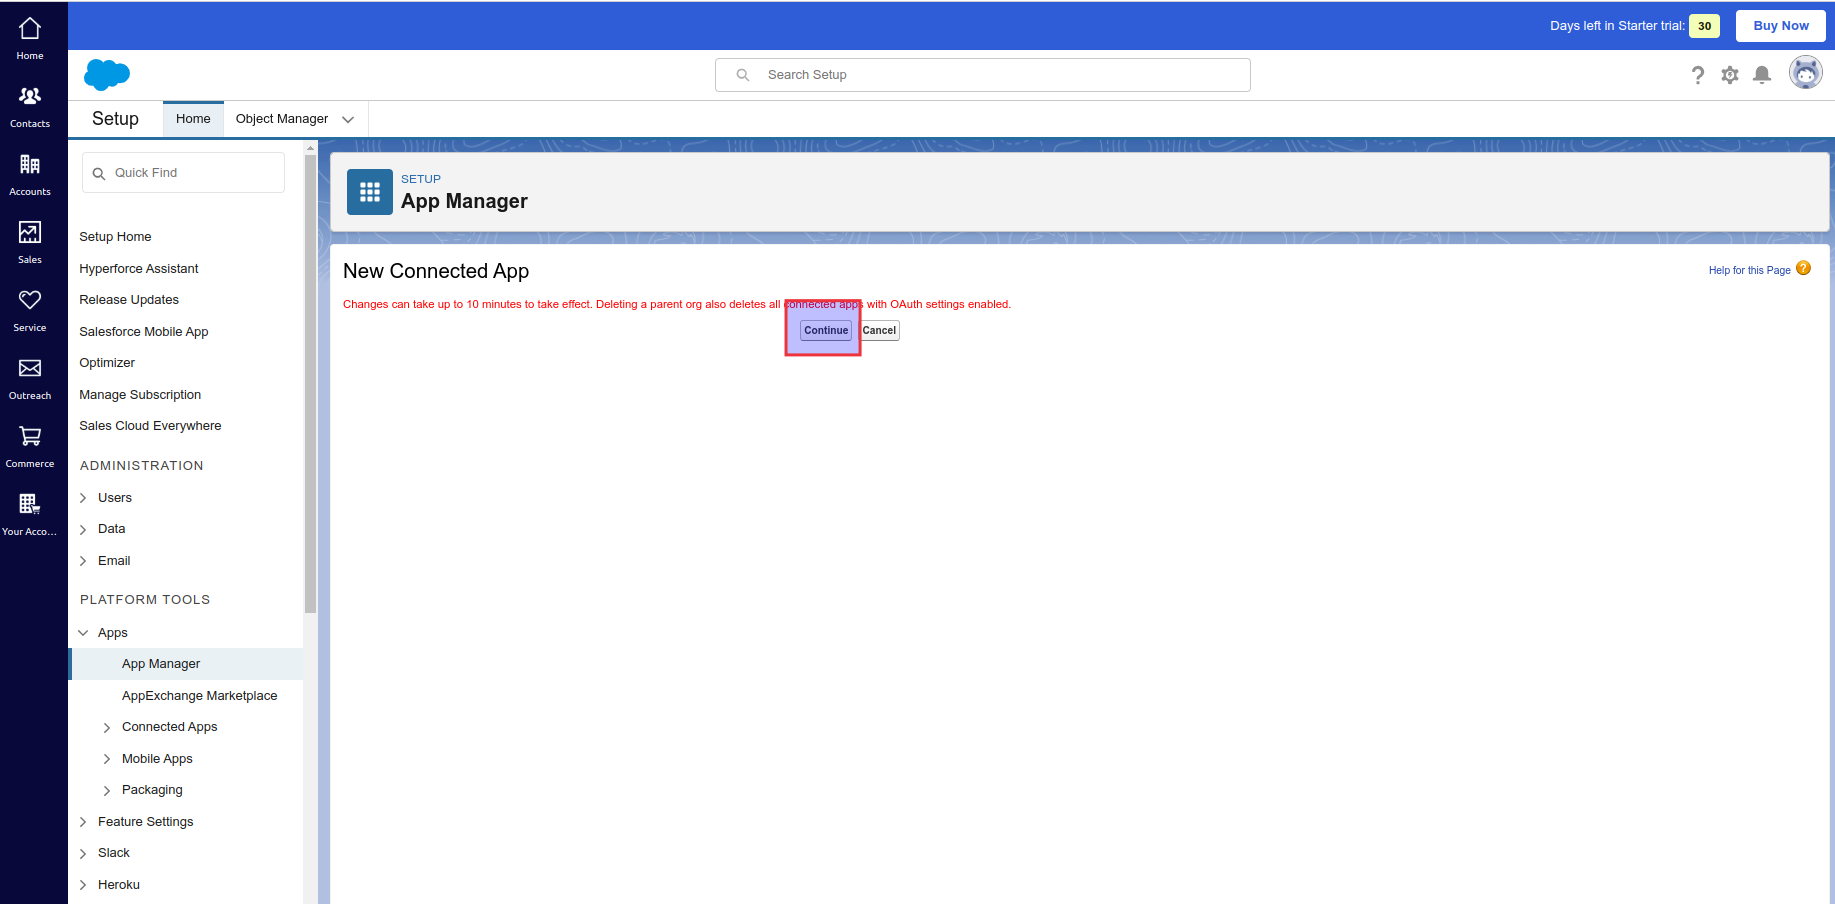
Task: Expand the Users section
Action: [x=83, y=498]
